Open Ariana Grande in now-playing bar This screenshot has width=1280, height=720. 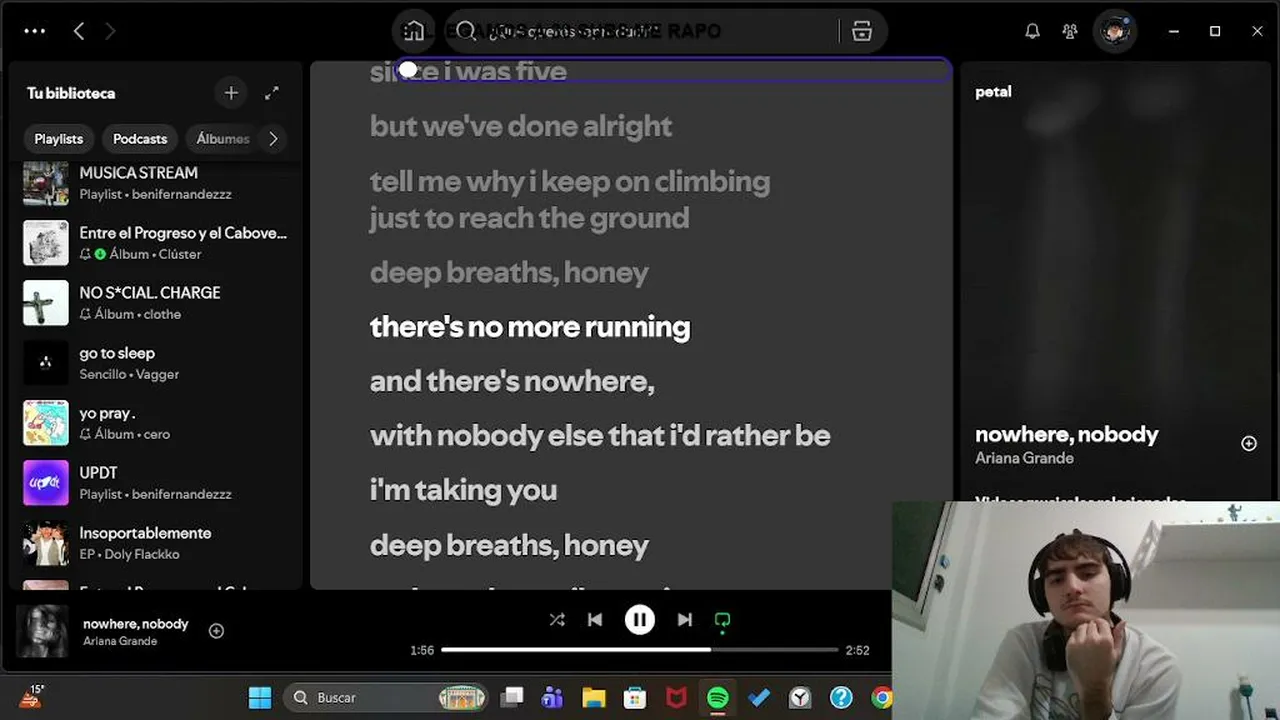120,641
